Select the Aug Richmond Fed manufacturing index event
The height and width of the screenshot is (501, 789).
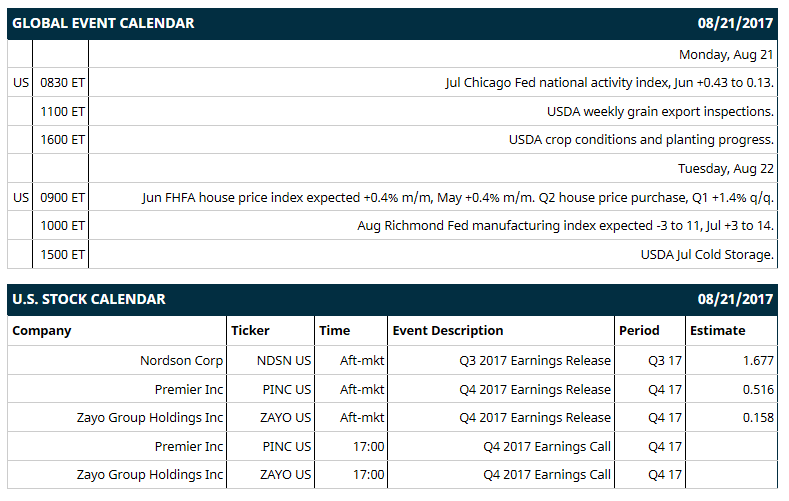click(566, 225)
